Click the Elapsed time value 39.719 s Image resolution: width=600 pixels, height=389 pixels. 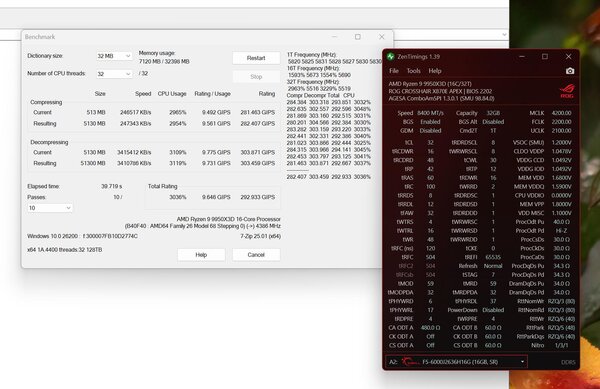click(111, 186)
